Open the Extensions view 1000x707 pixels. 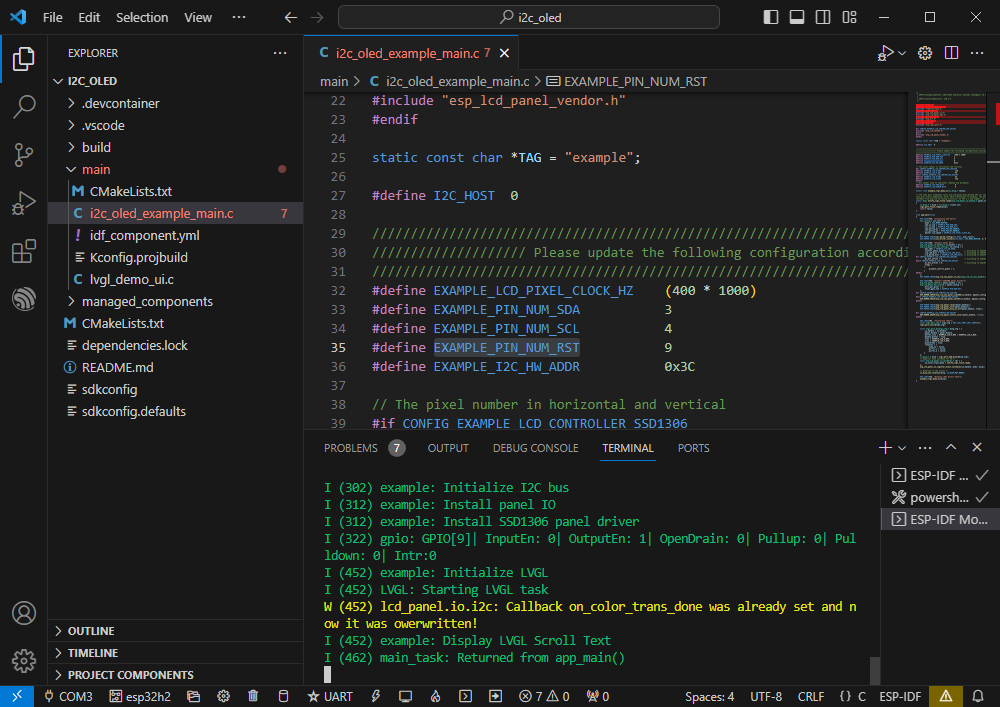24,251
